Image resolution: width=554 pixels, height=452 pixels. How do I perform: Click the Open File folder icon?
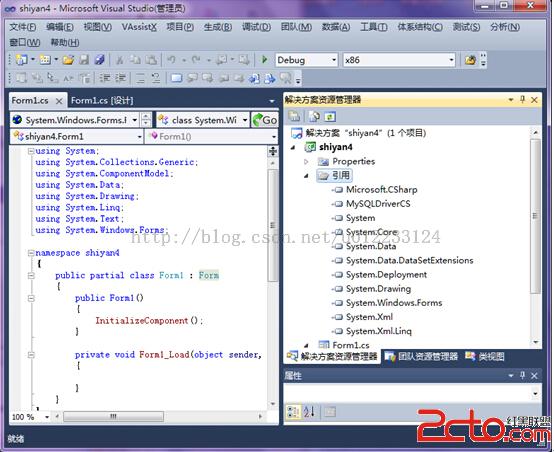pos(68,60)
